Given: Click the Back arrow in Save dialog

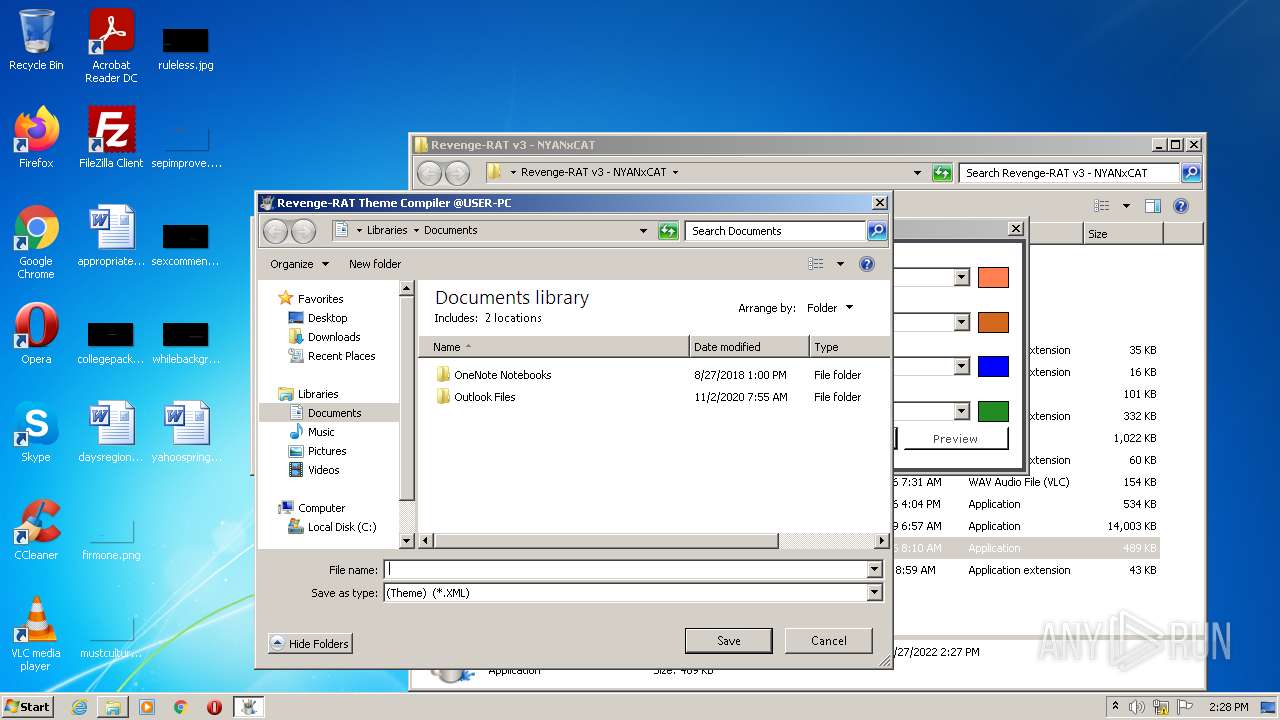Looking at the screenshot, I should [275, 231].
